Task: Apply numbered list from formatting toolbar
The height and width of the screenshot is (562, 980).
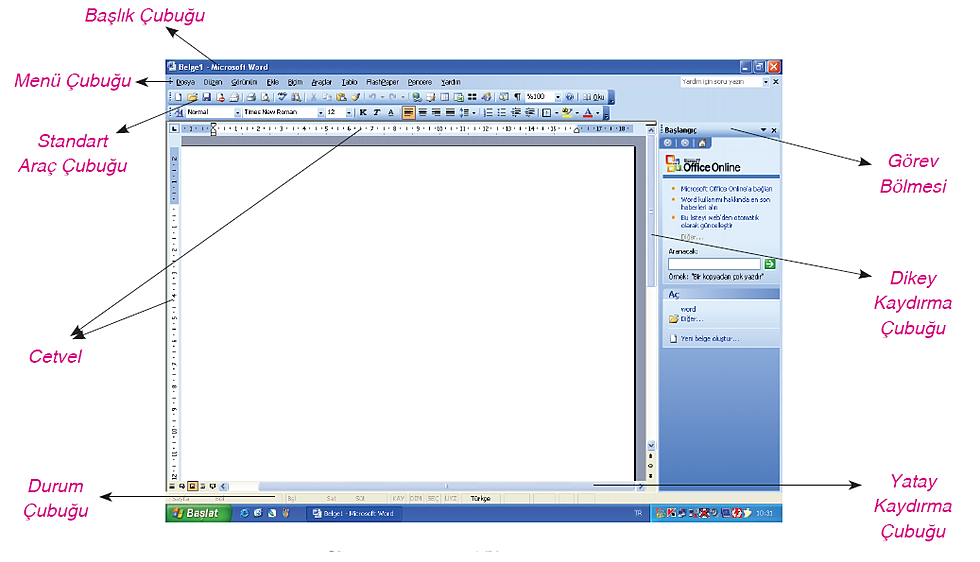Action: click(x=488, y=113)
